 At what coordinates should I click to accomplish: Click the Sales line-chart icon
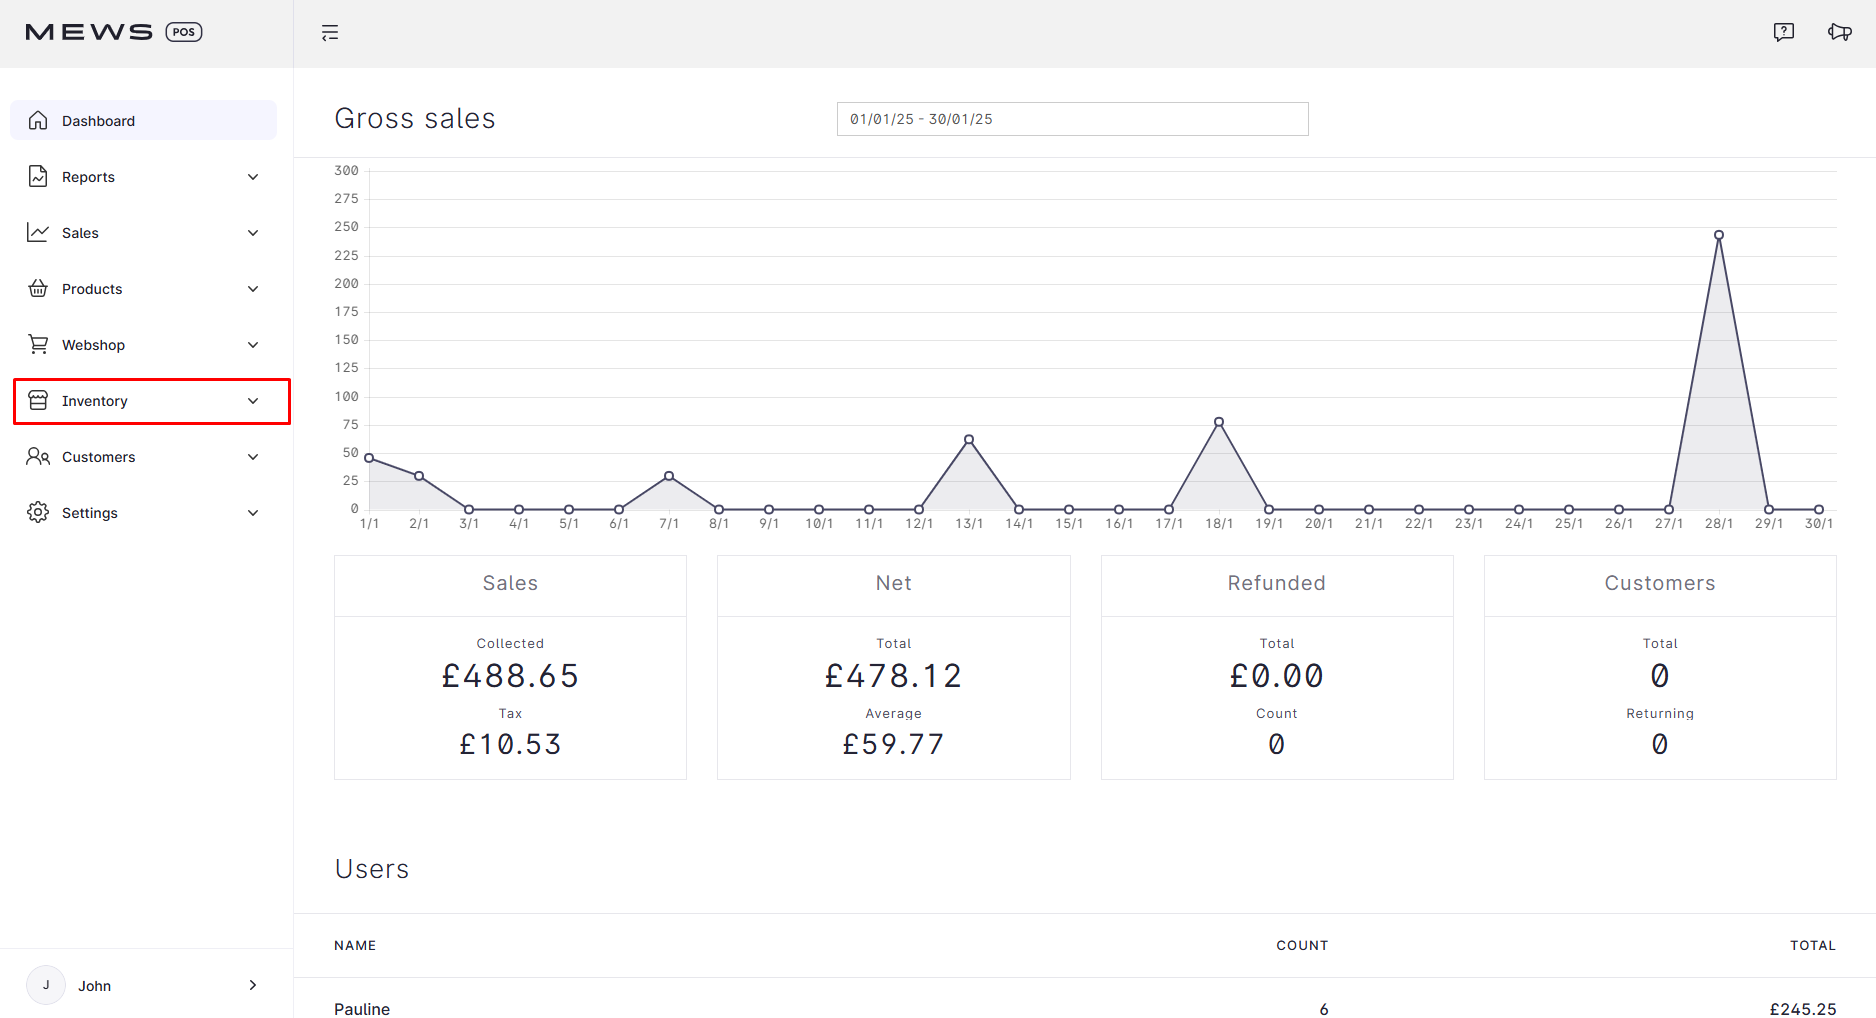coord(38,232)
